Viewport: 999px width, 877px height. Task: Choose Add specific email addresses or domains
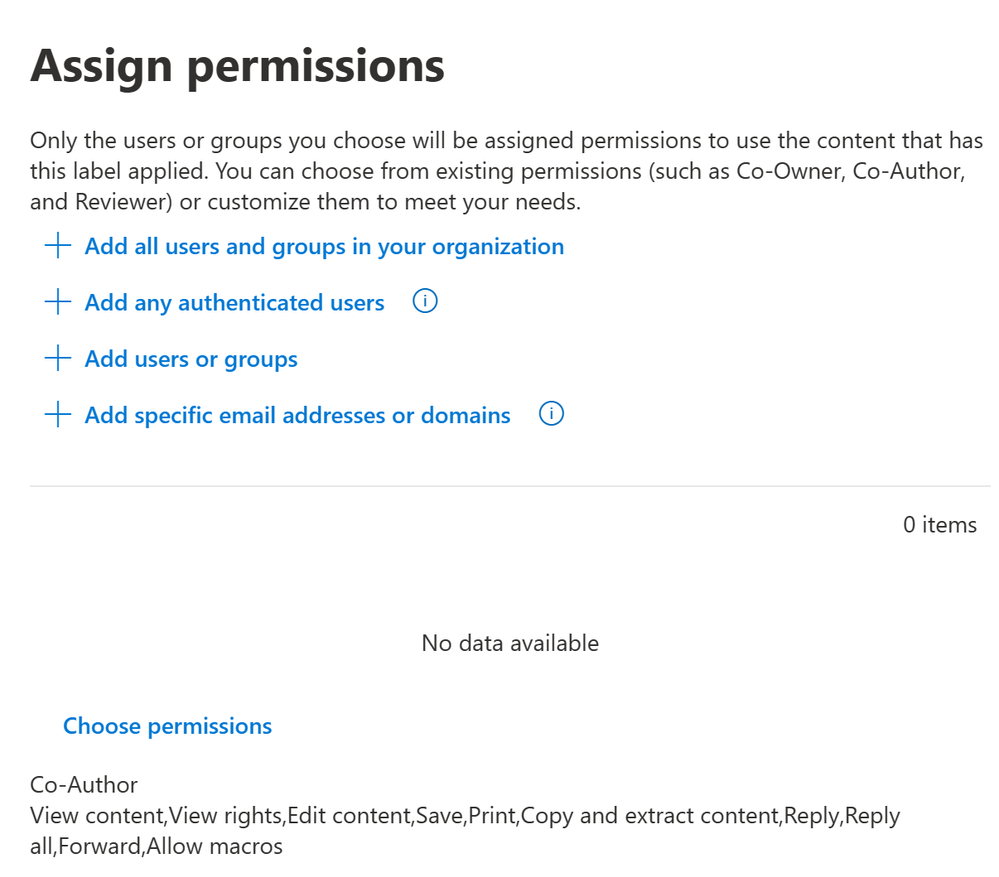click(x=298, y=415)
